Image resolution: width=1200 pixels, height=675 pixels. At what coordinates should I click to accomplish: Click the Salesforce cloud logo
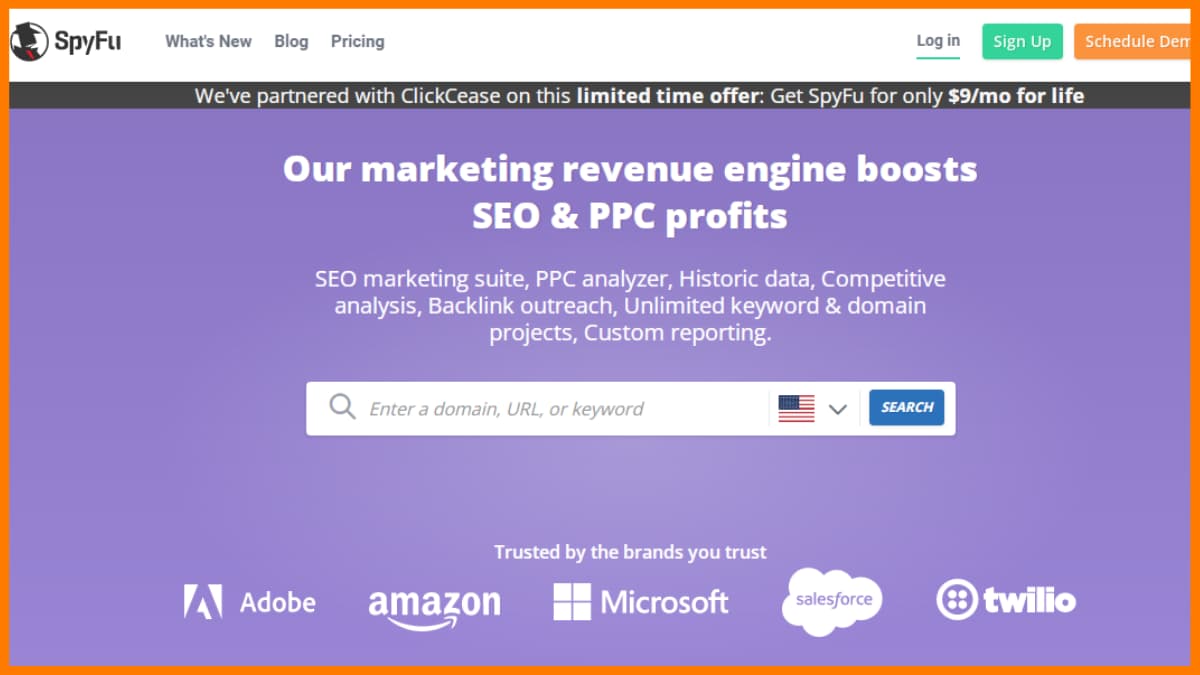pos(833,600)
